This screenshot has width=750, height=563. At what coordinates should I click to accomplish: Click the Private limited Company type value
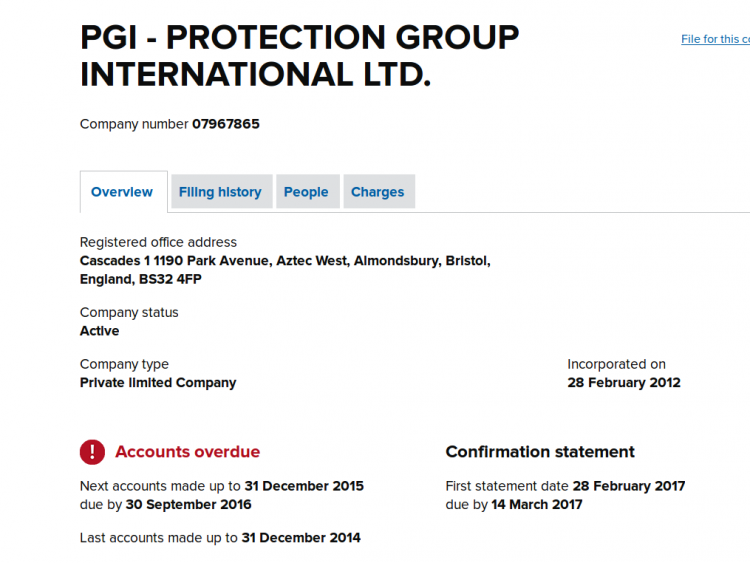click(x=158, y=383)
